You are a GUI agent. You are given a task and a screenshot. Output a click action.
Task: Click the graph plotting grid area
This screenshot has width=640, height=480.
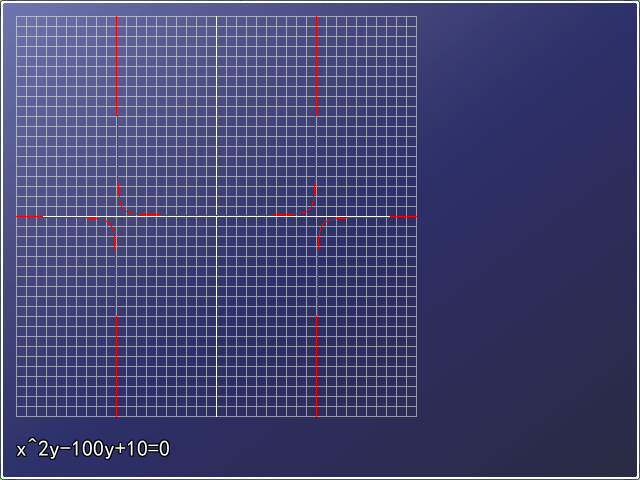click(x=216, y=216)
